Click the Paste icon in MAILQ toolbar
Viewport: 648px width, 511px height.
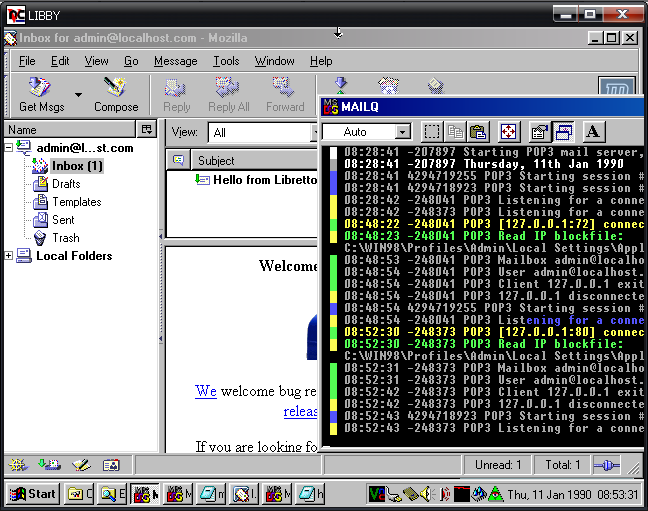pyautogui.click(x=478, y=132)
